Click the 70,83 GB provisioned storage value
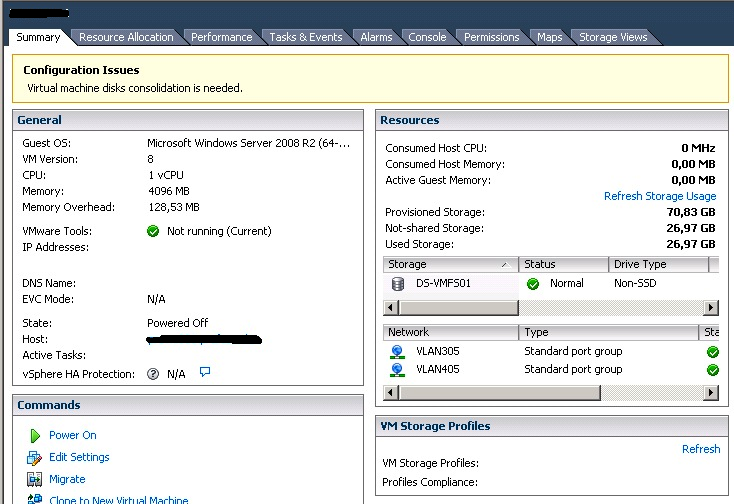The image size is (734, 504). click(x=691, y=212)
